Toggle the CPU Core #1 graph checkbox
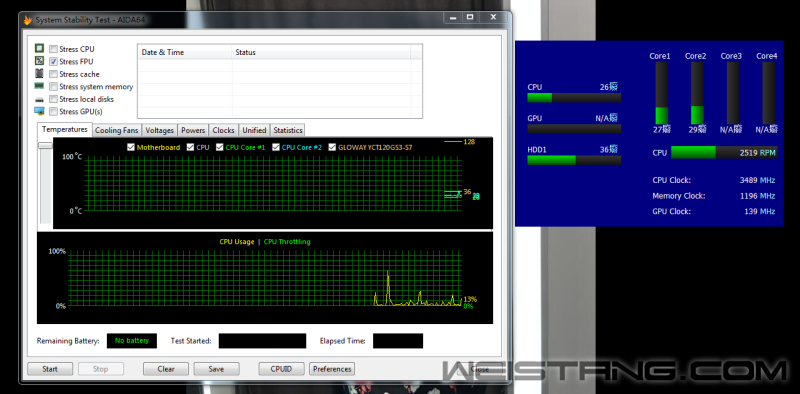Viewport: 800px width, 394px height. (220, 147)
